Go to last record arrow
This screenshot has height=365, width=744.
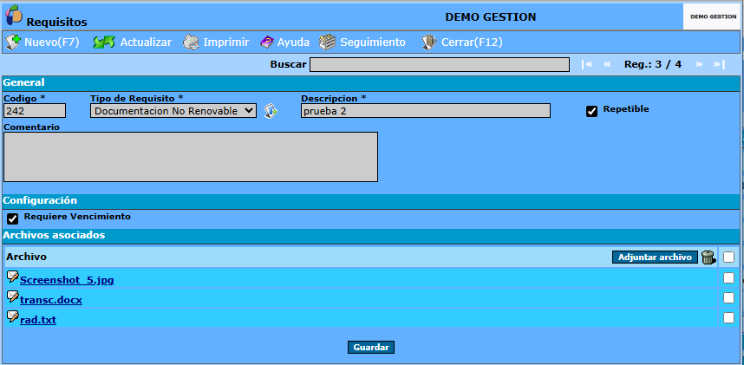[719, 64]
